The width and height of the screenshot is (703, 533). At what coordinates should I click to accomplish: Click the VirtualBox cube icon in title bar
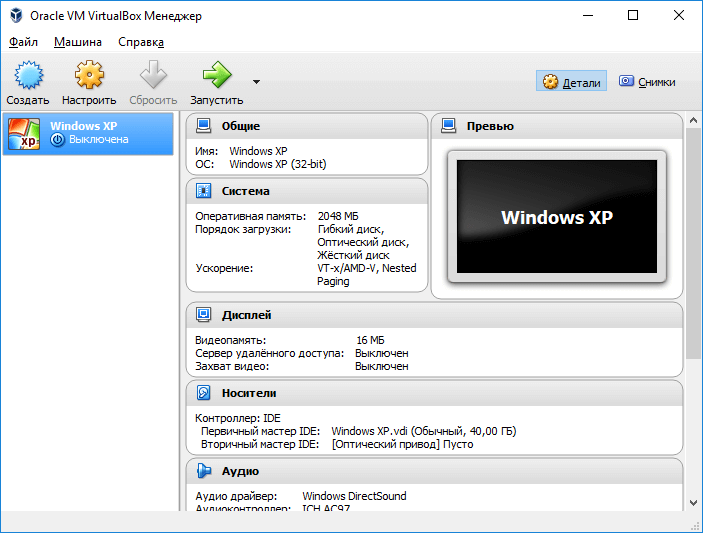coord(17,15)
